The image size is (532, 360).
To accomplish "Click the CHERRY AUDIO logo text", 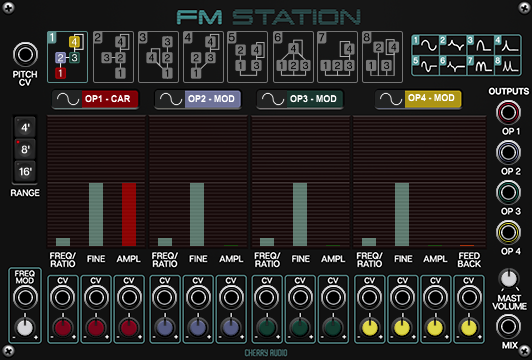I will click(x=266, y=353).
